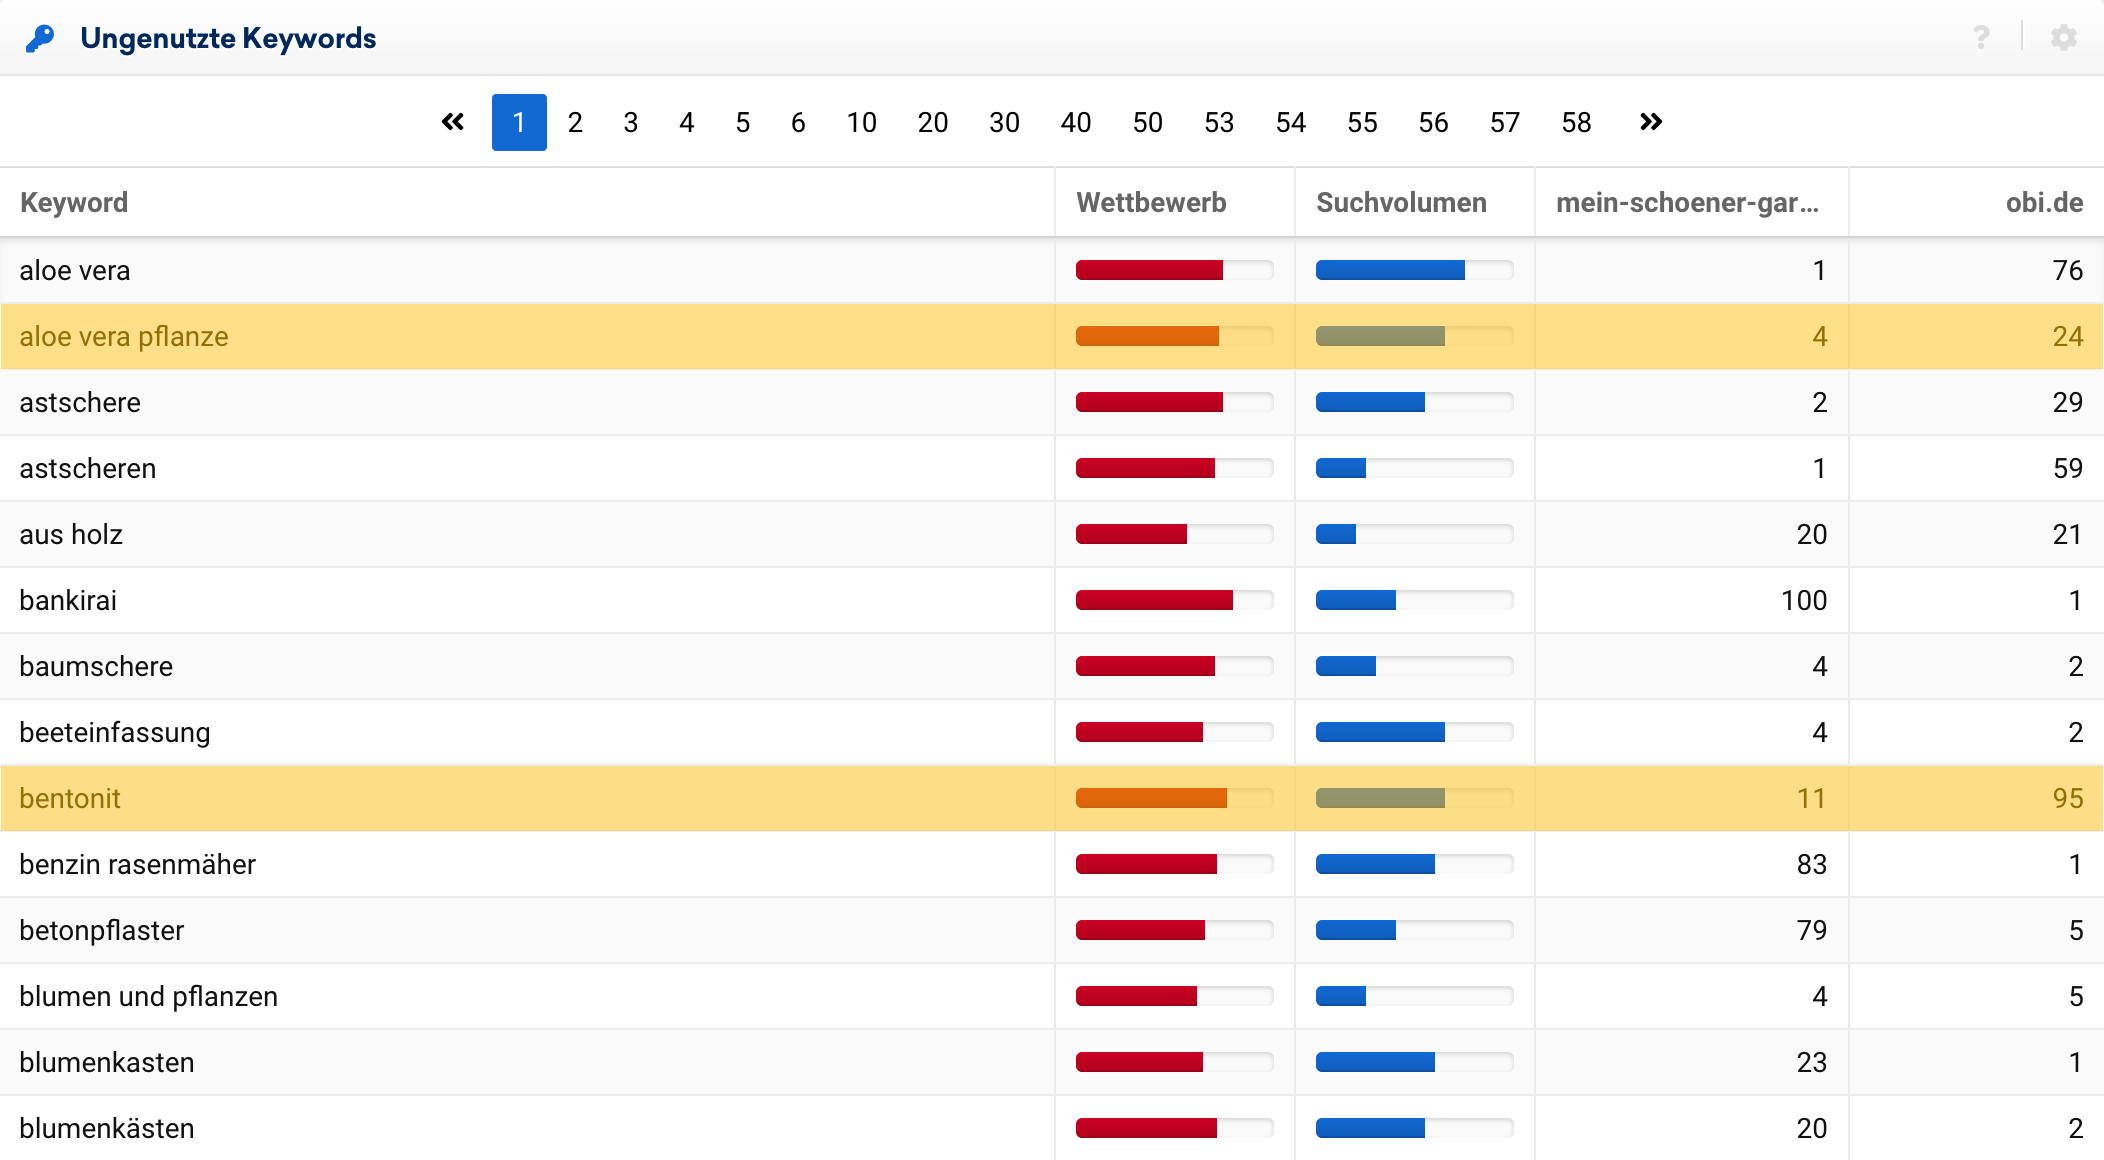Screen dimensions: 2104x1160
Task: Jump to first page with double-left chevron
Action: (453, 122)
